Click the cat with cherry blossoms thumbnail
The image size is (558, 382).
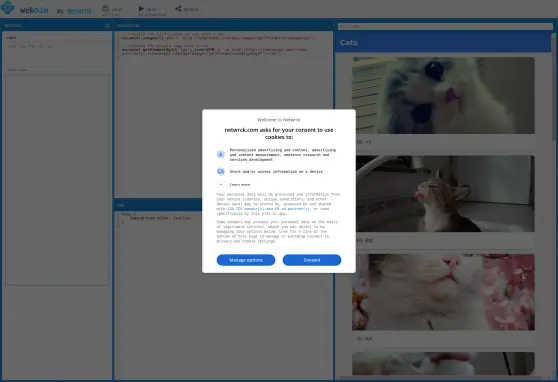pos(443,292)
